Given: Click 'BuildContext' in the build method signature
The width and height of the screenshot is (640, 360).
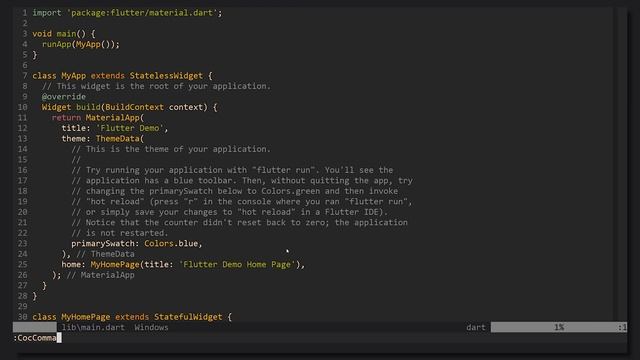Looking at the screenshot, I should [x=134, y=107].
